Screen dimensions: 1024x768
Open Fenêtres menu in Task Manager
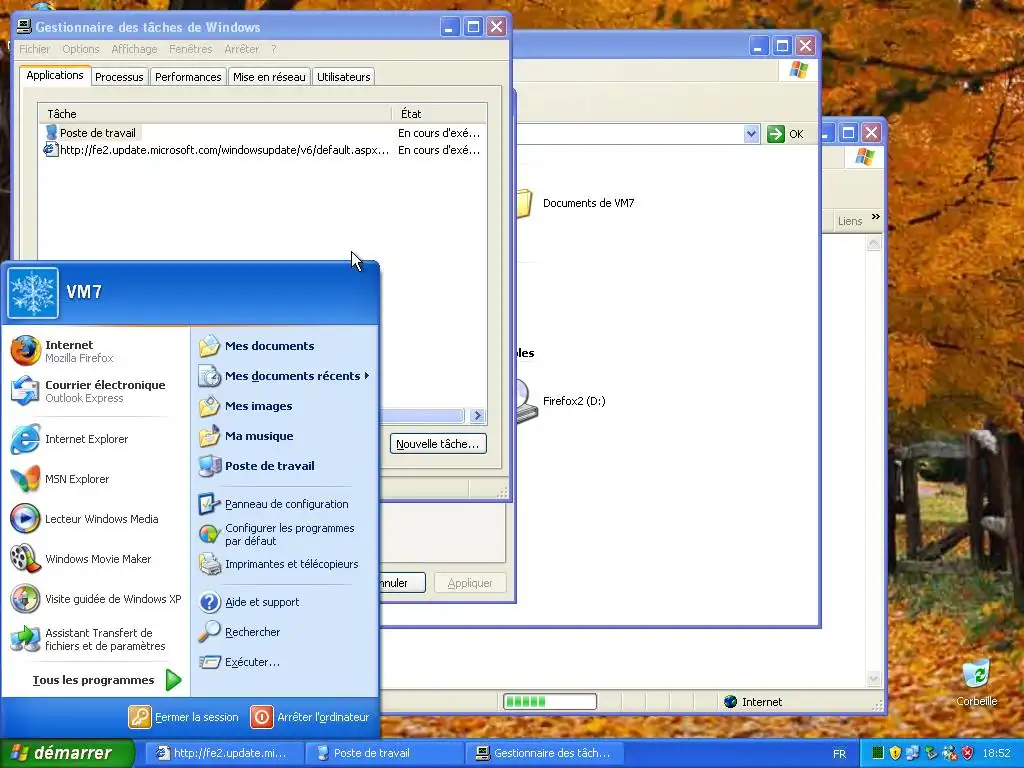click(191, 49)
